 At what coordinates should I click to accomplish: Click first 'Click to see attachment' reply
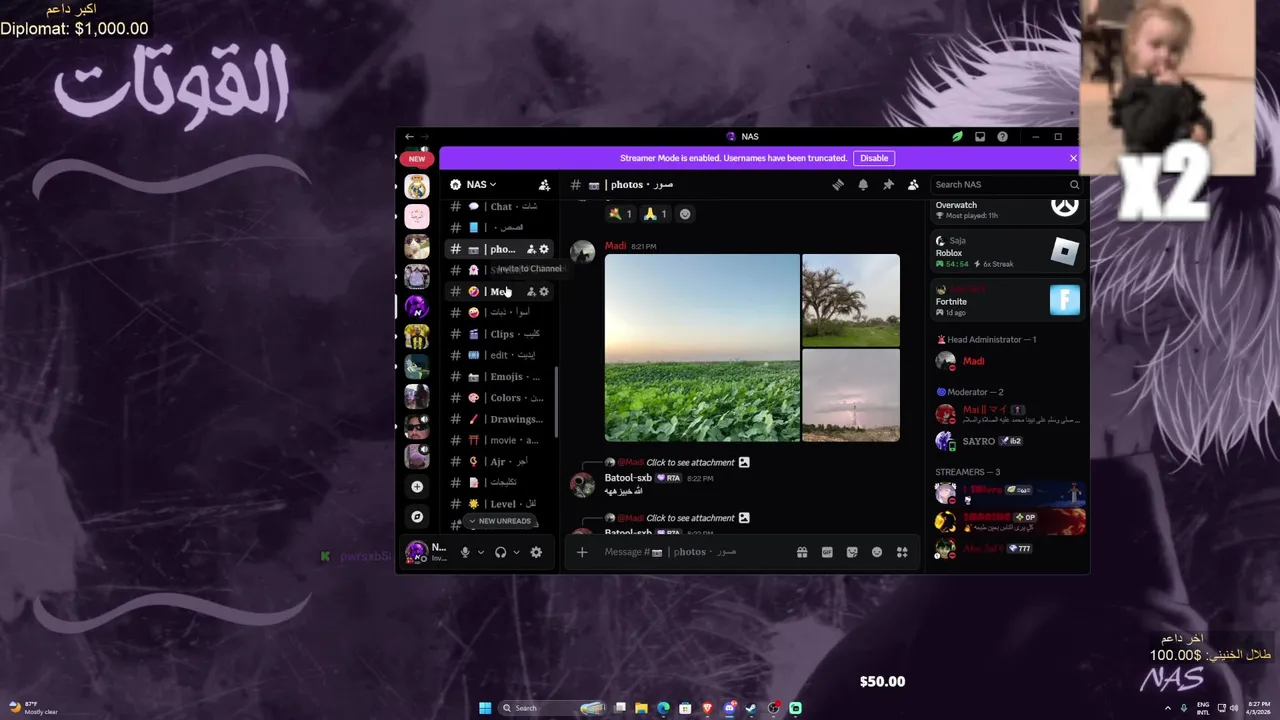tap(690, 463)
